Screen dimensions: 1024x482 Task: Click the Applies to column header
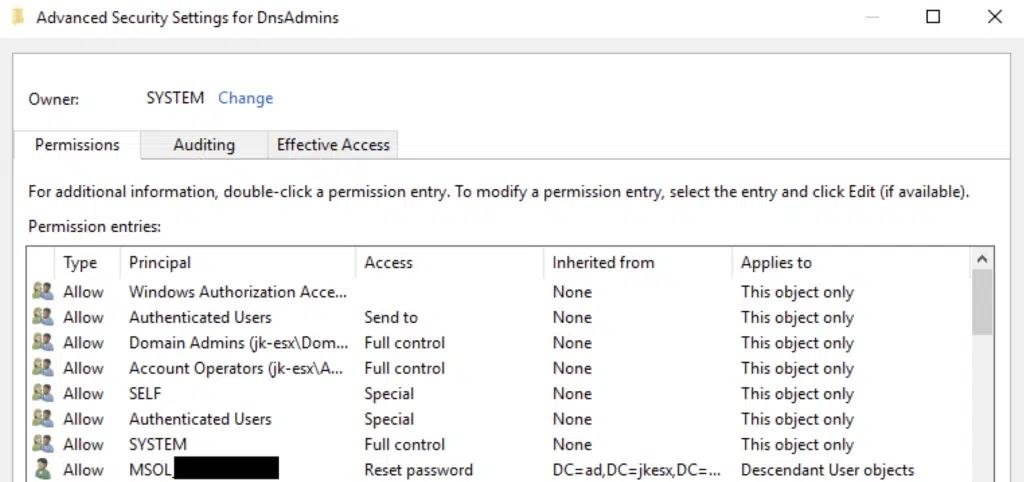click(776, 263)
